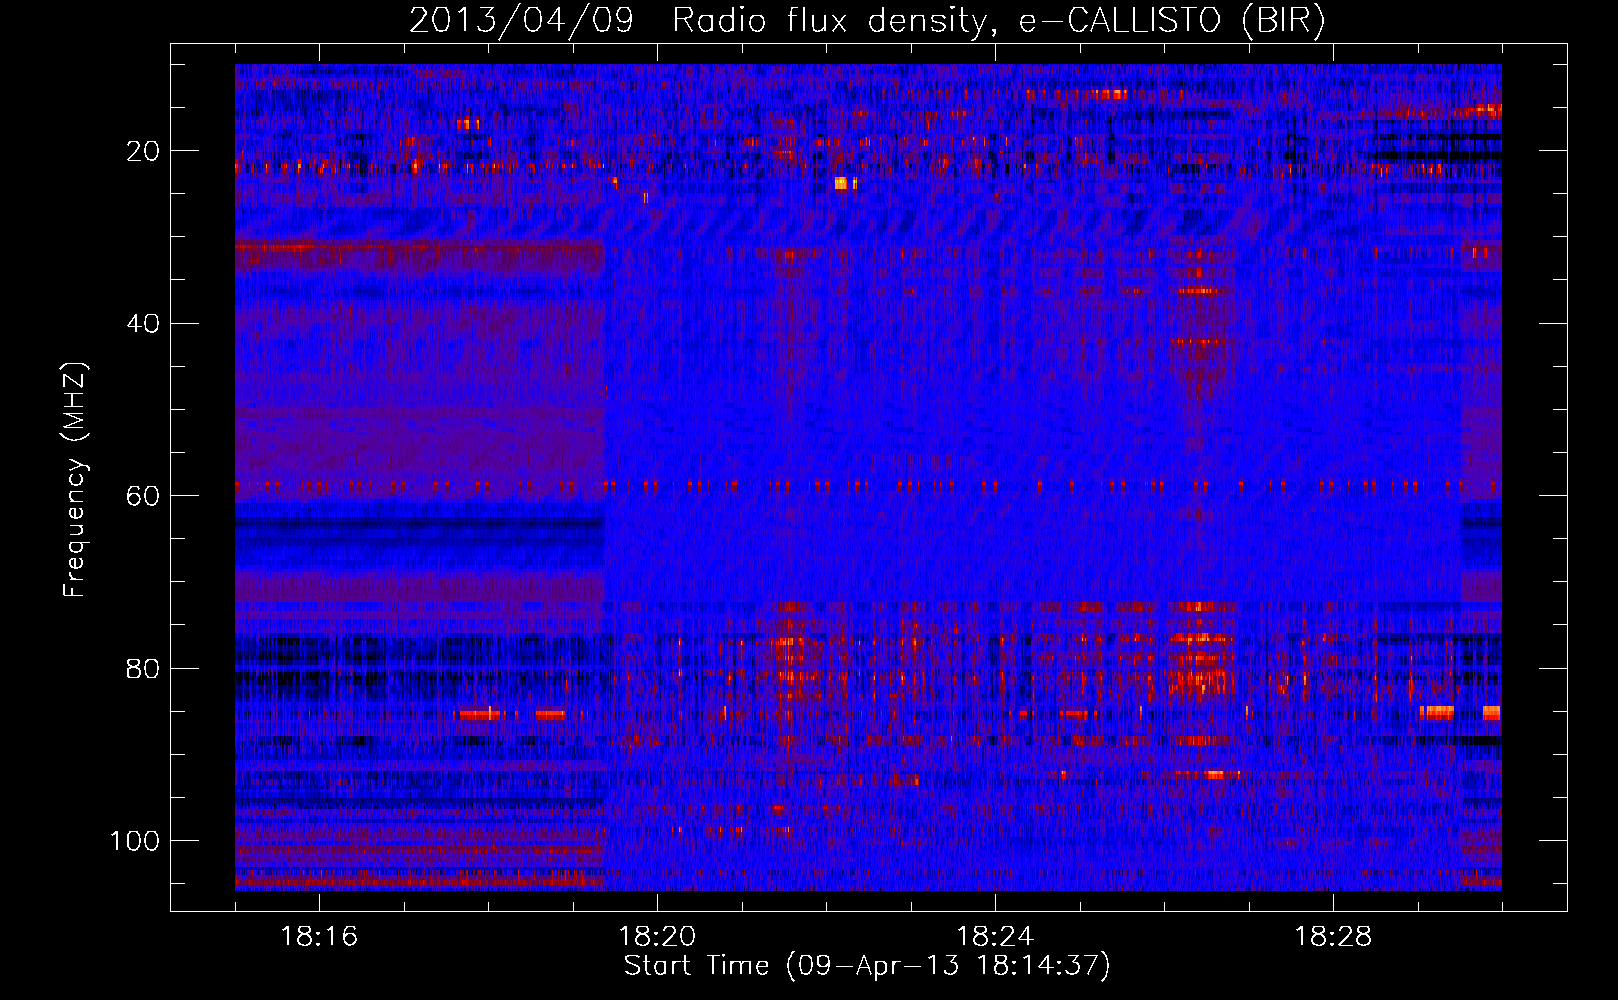This screenshot has width=1618, height=1000.
Task: Click the 18:24 time tick label
Action: coord(995,937)
